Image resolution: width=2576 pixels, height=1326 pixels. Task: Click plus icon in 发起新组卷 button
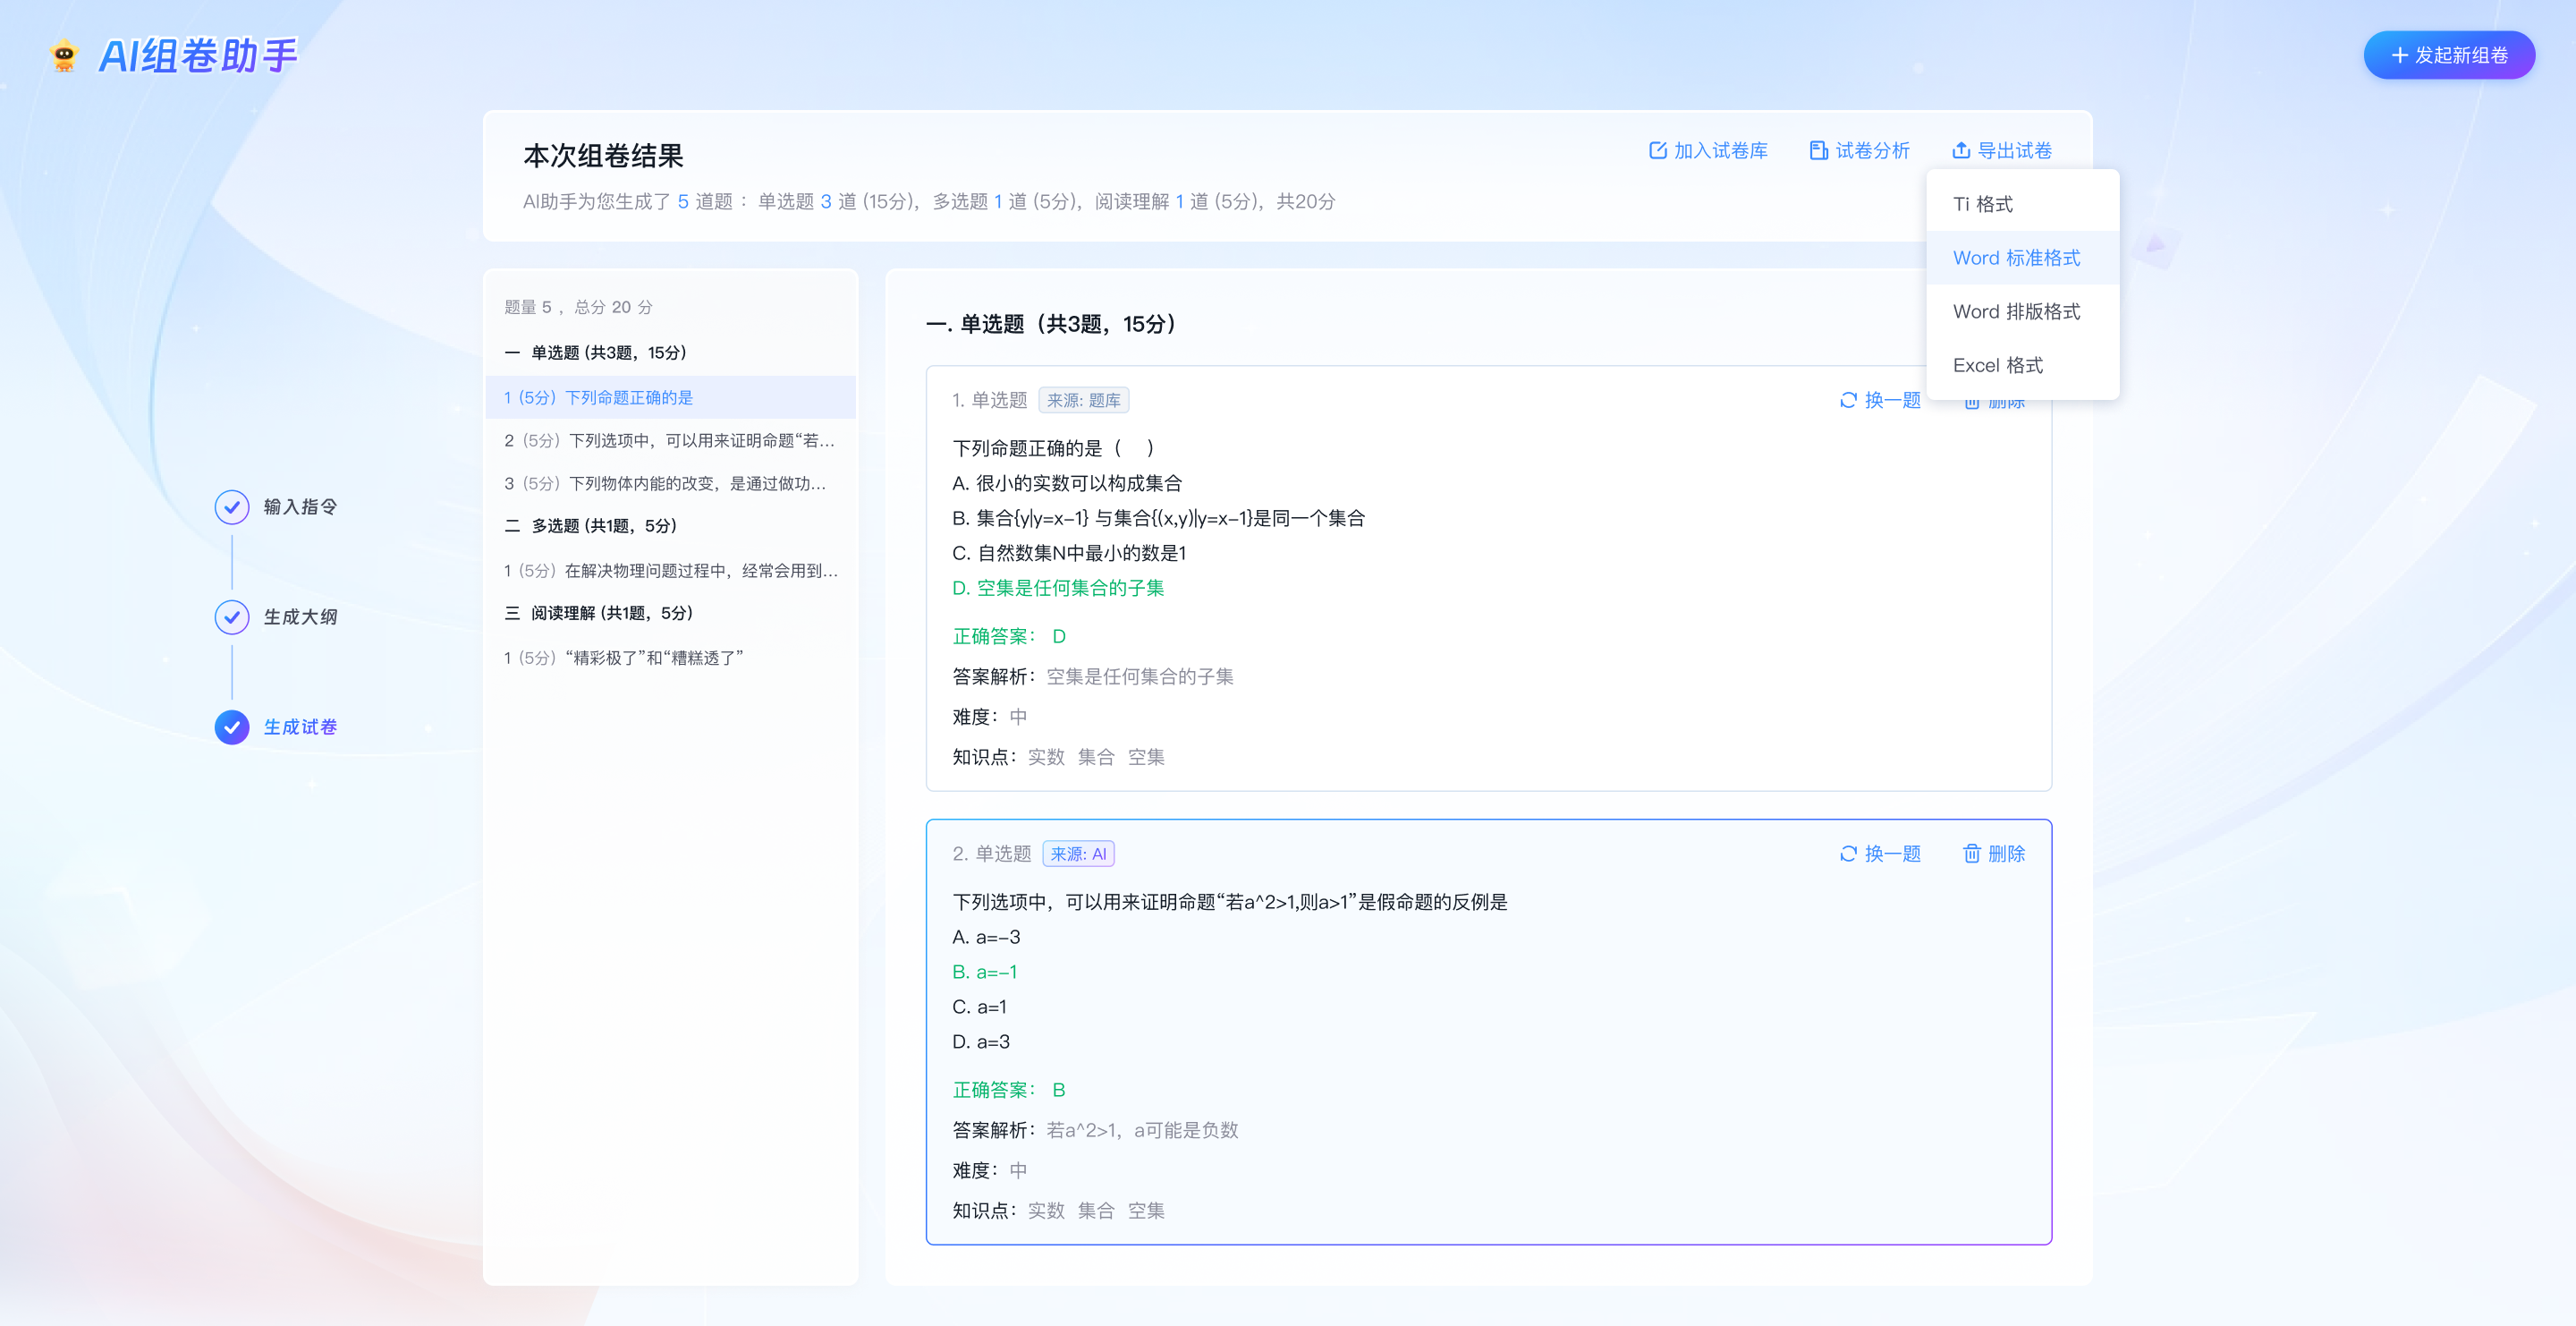tap(2398, 55)
